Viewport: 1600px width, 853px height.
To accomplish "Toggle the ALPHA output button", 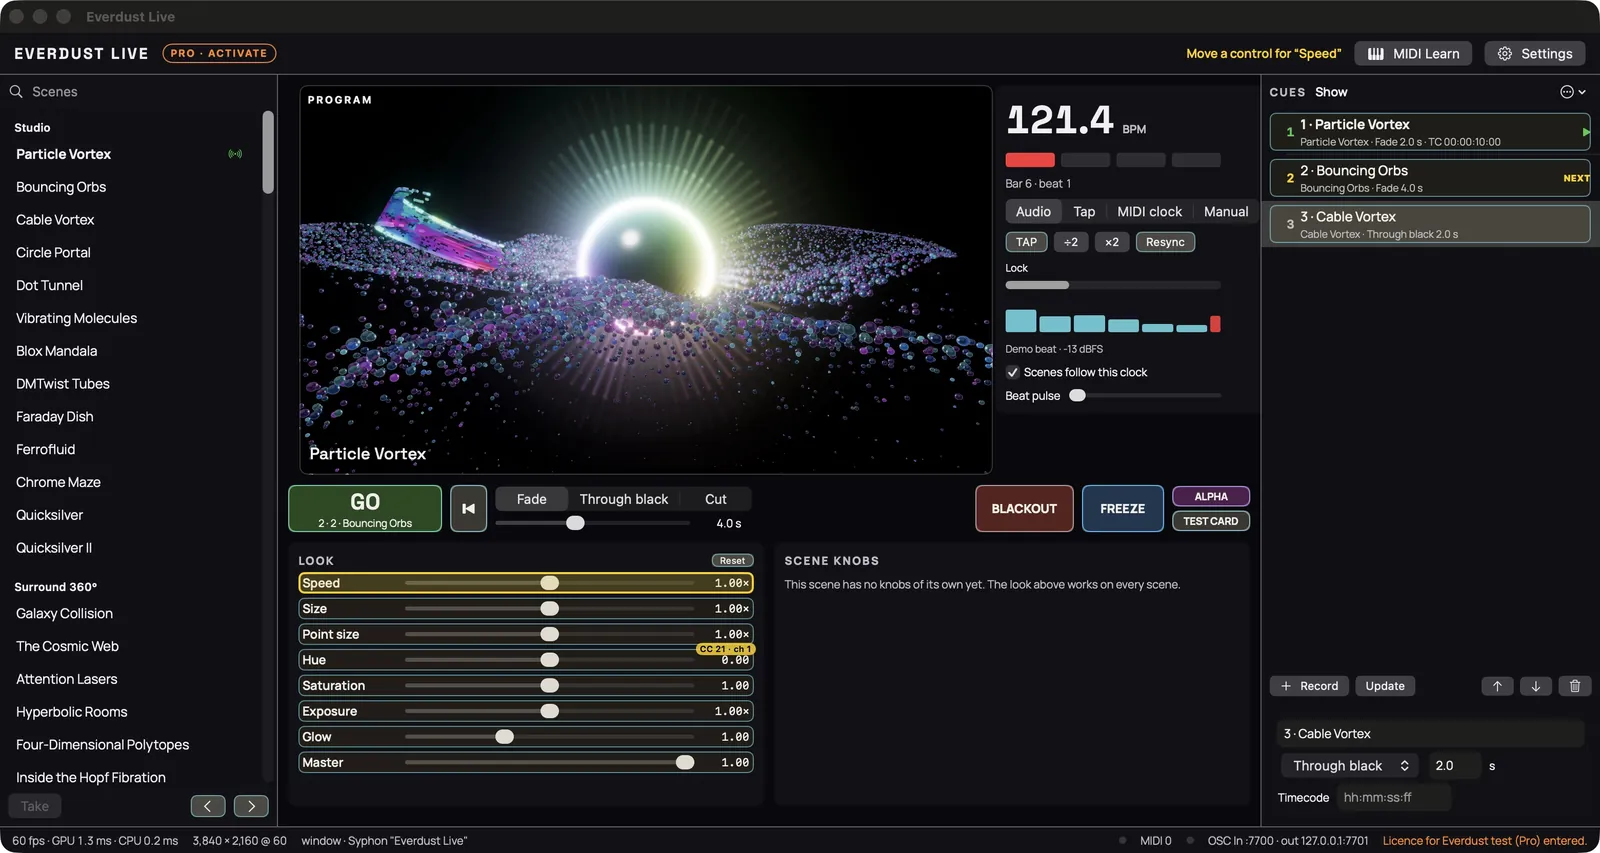I will (1211, 497).
